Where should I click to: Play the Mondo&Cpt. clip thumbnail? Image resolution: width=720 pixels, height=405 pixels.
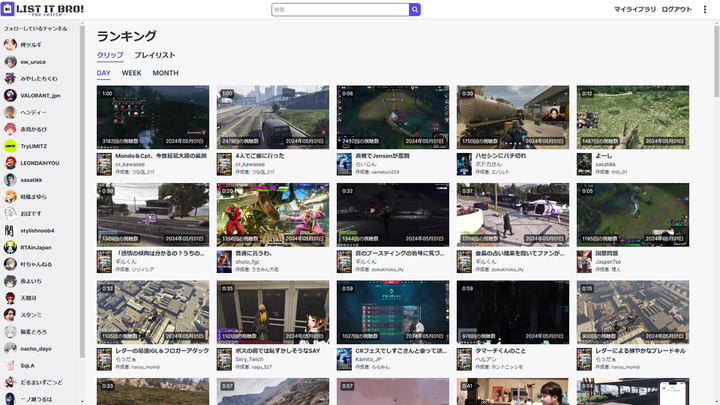pyautogui.click(x=153, y=117)
